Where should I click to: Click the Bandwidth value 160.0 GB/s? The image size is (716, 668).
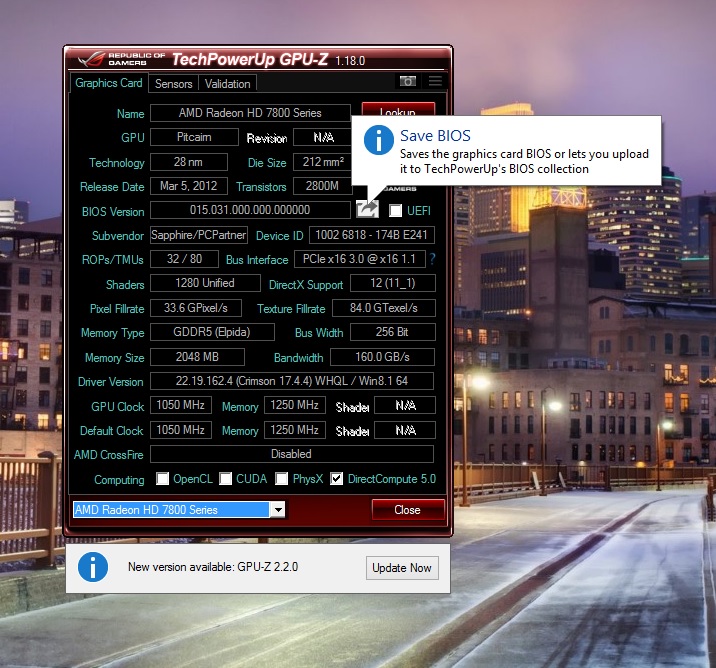[382, 357]
